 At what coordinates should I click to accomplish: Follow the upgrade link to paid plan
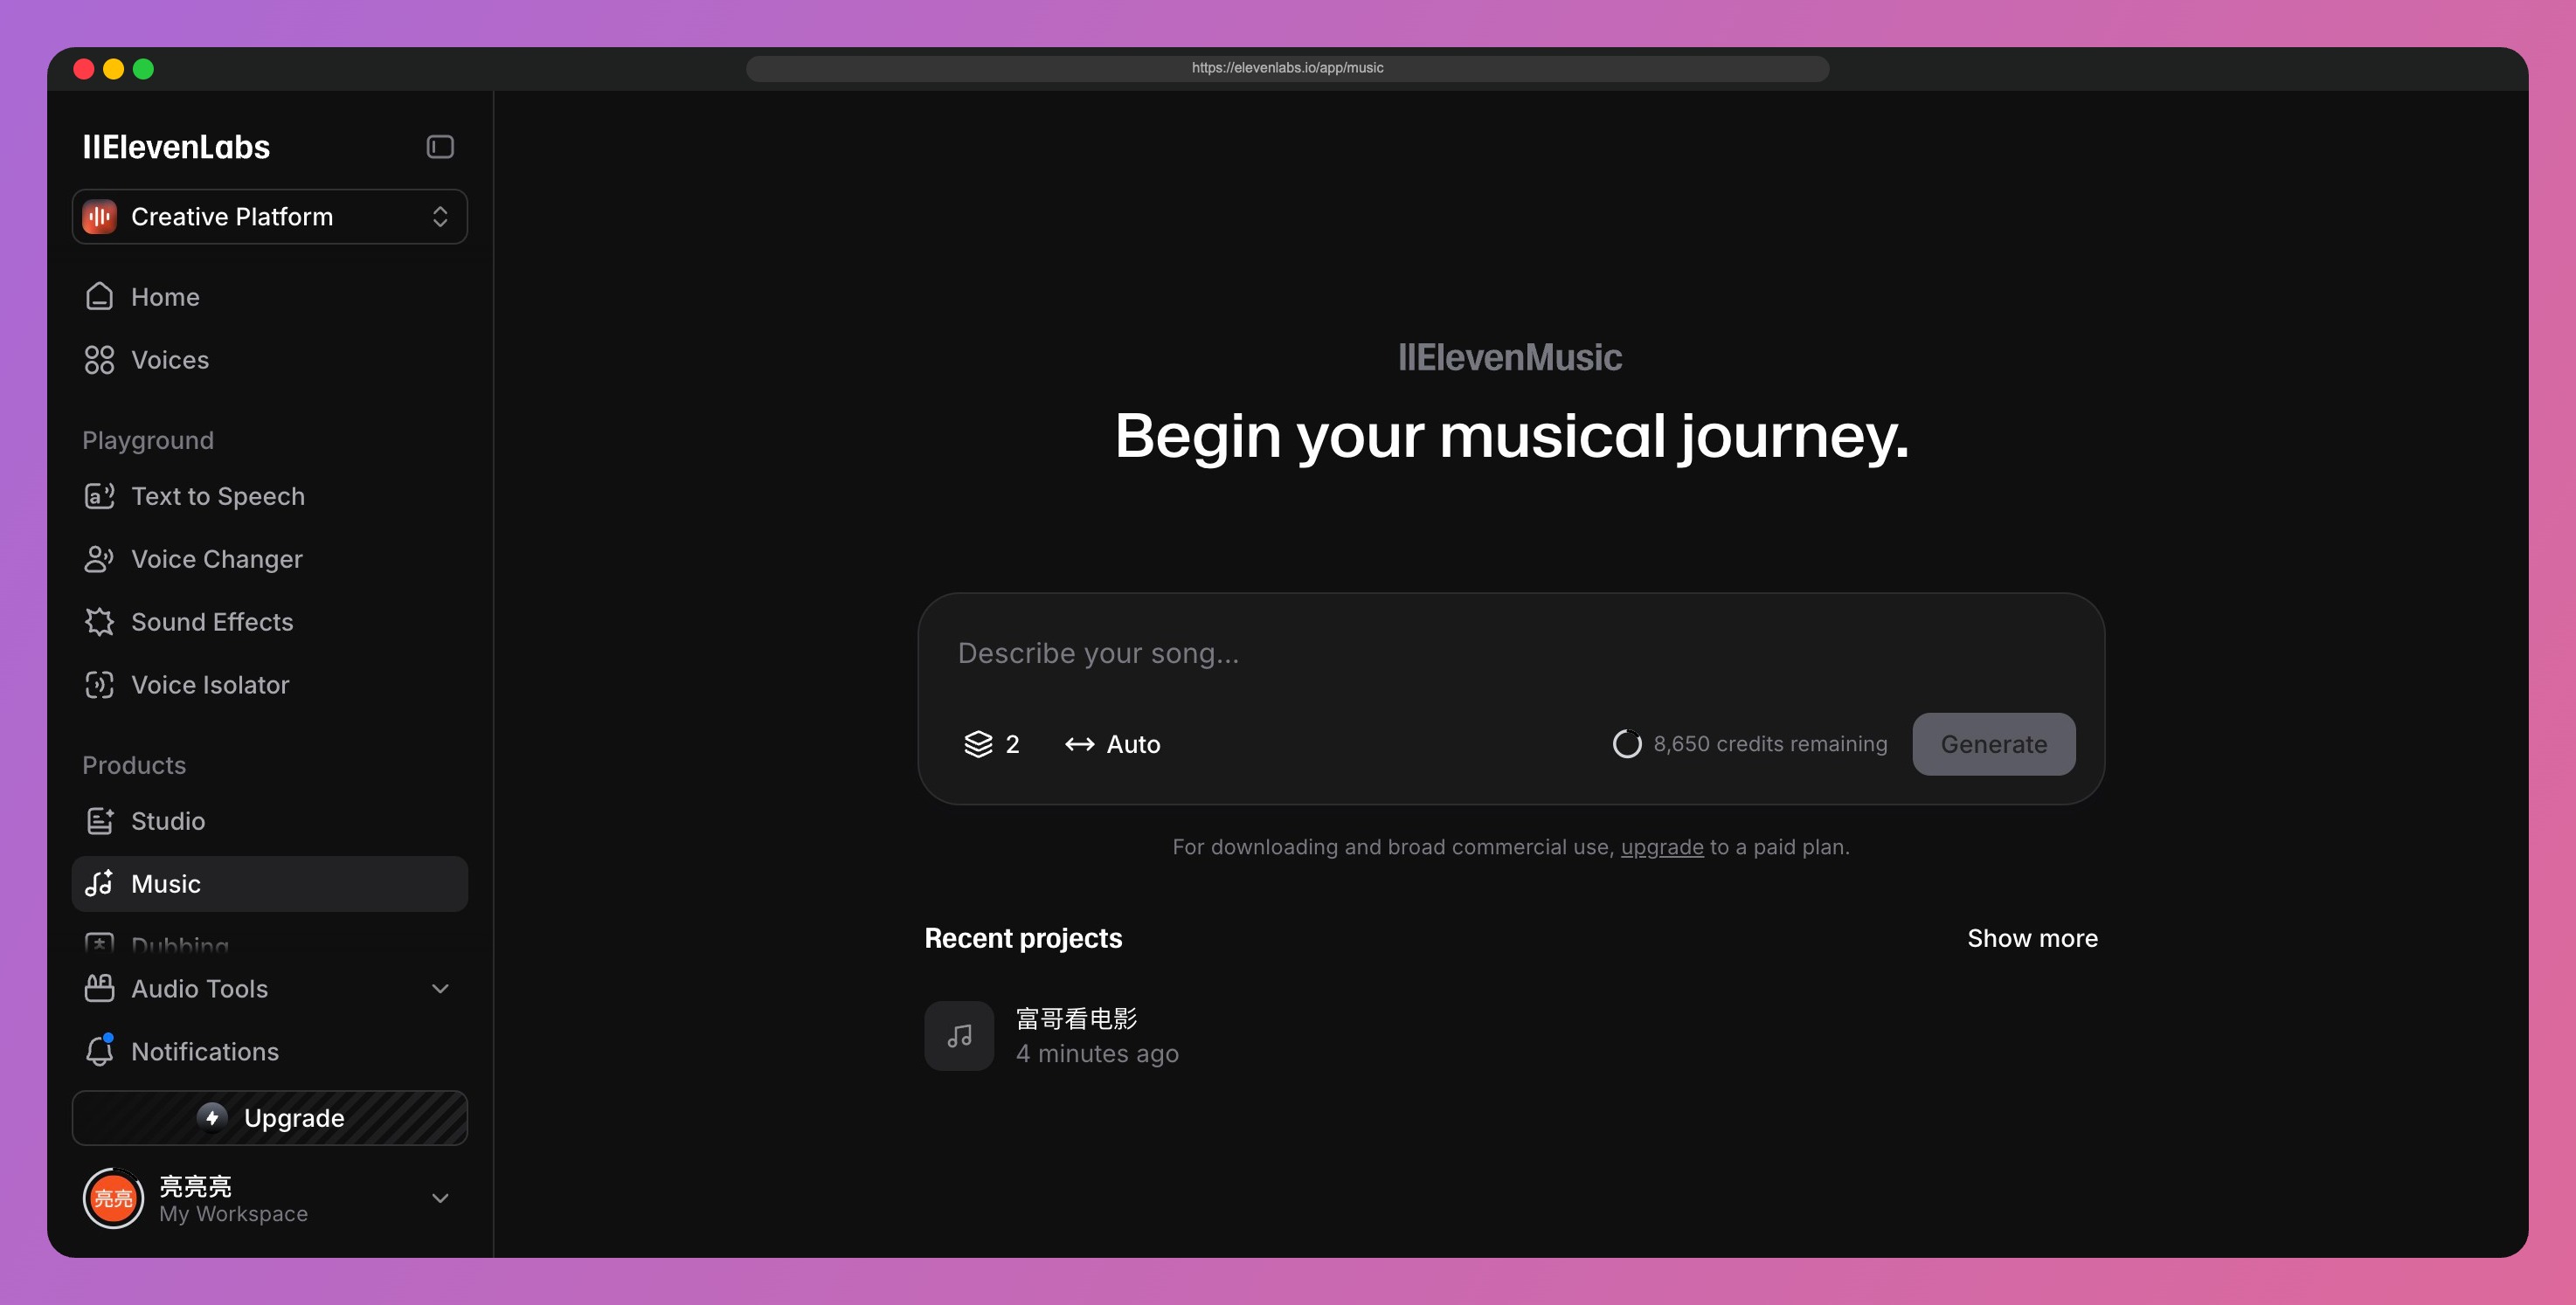(x=1662, y=847)
